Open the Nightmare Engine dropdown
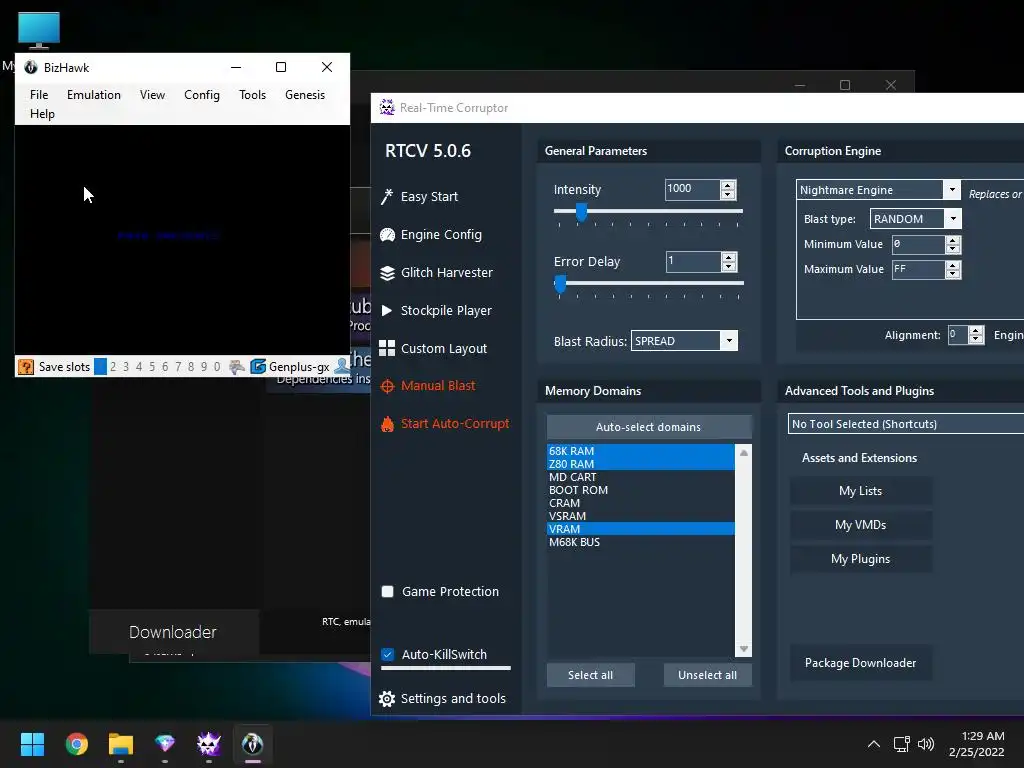 pos(952,190)
